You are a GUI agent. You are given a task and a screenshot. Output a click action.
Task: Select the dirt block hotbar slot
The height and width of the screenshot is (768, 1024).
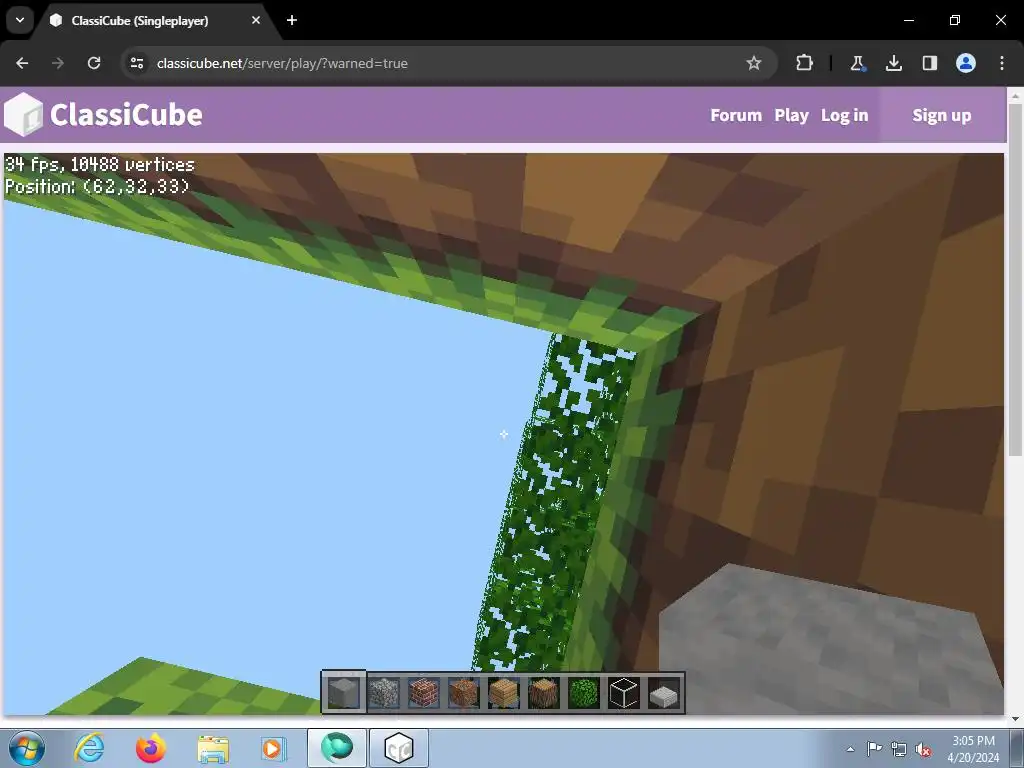(464, 692)
